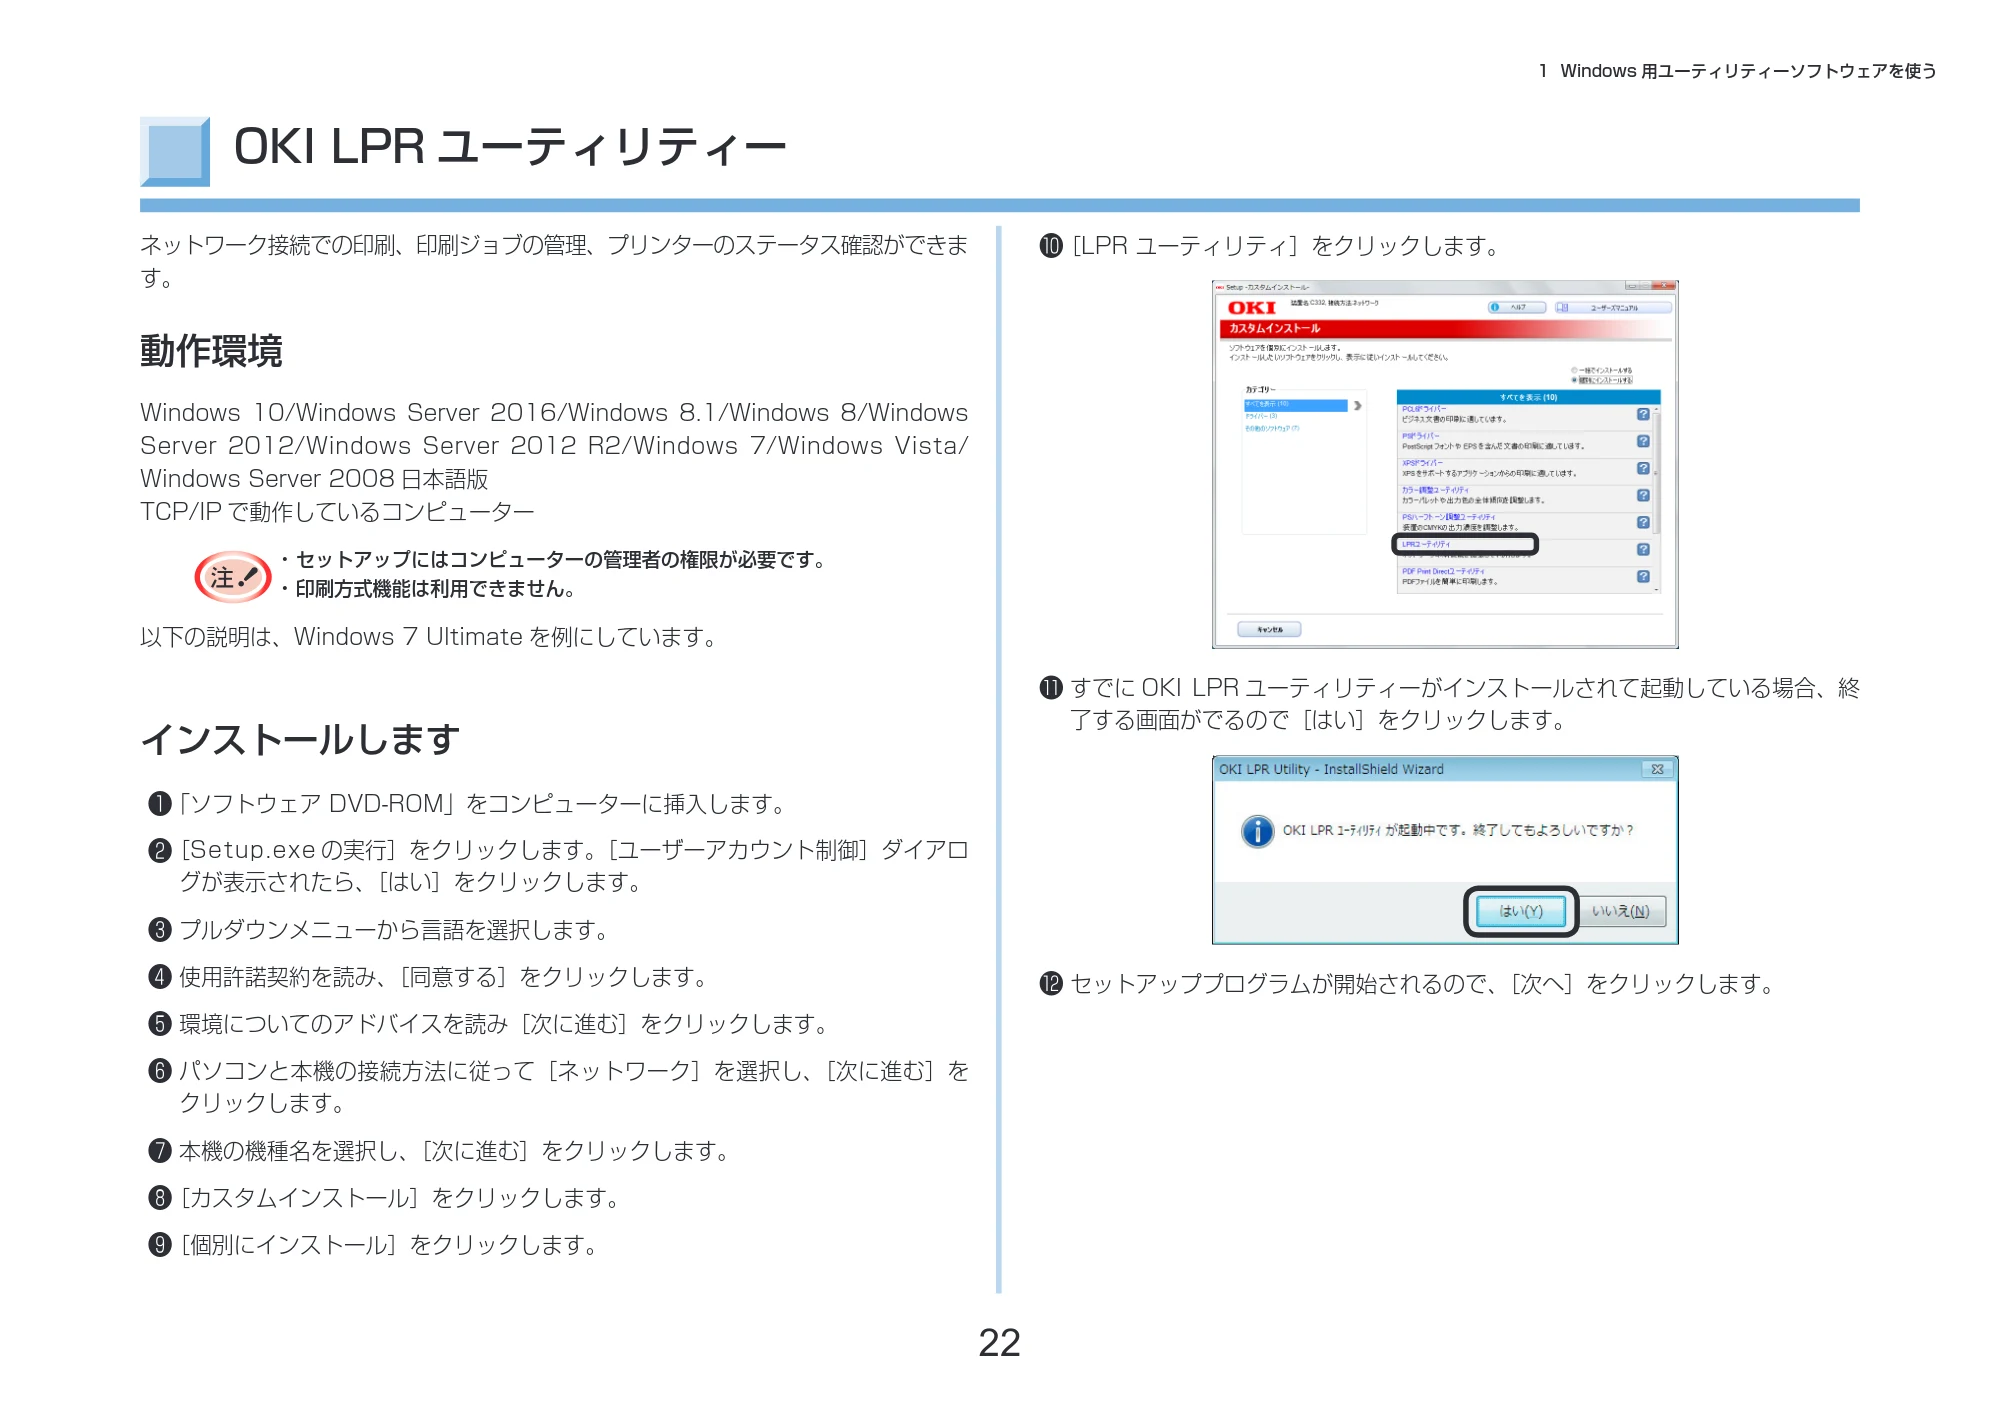Click the help icon beside LPRユーティリティ
The height and width of the screenshot is (1417, 2001).
tap(1643, 549)
